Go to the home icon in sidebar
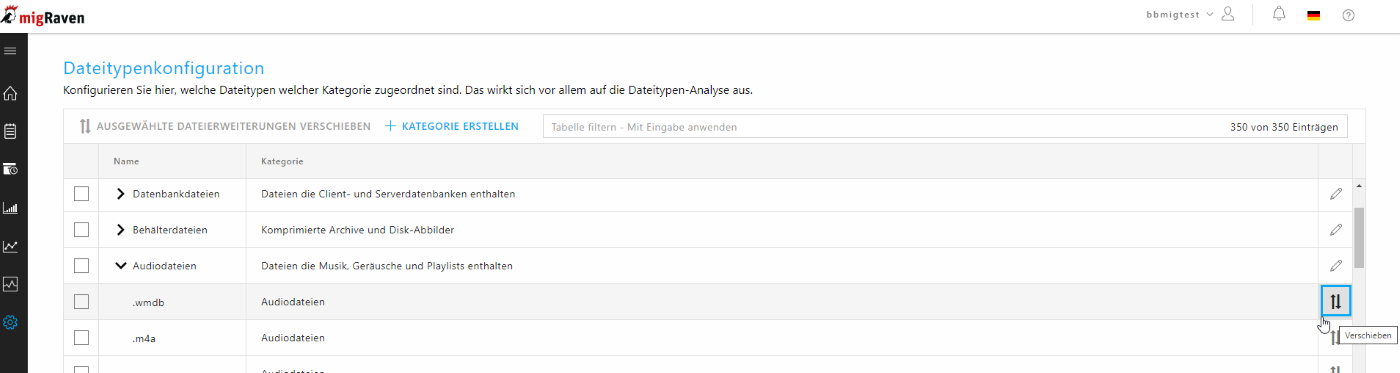Viewport: 1400px width, 373px height. 11,93
